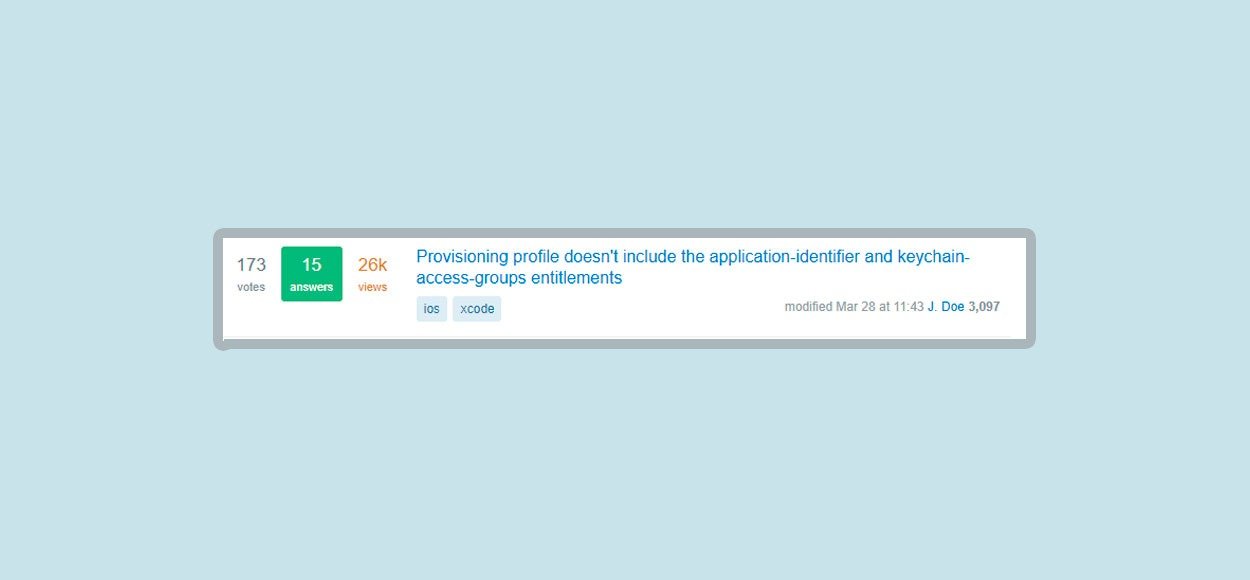Click the 173 vote count number
Viewport: 1250px width, 580px height.
pos(251,265)
